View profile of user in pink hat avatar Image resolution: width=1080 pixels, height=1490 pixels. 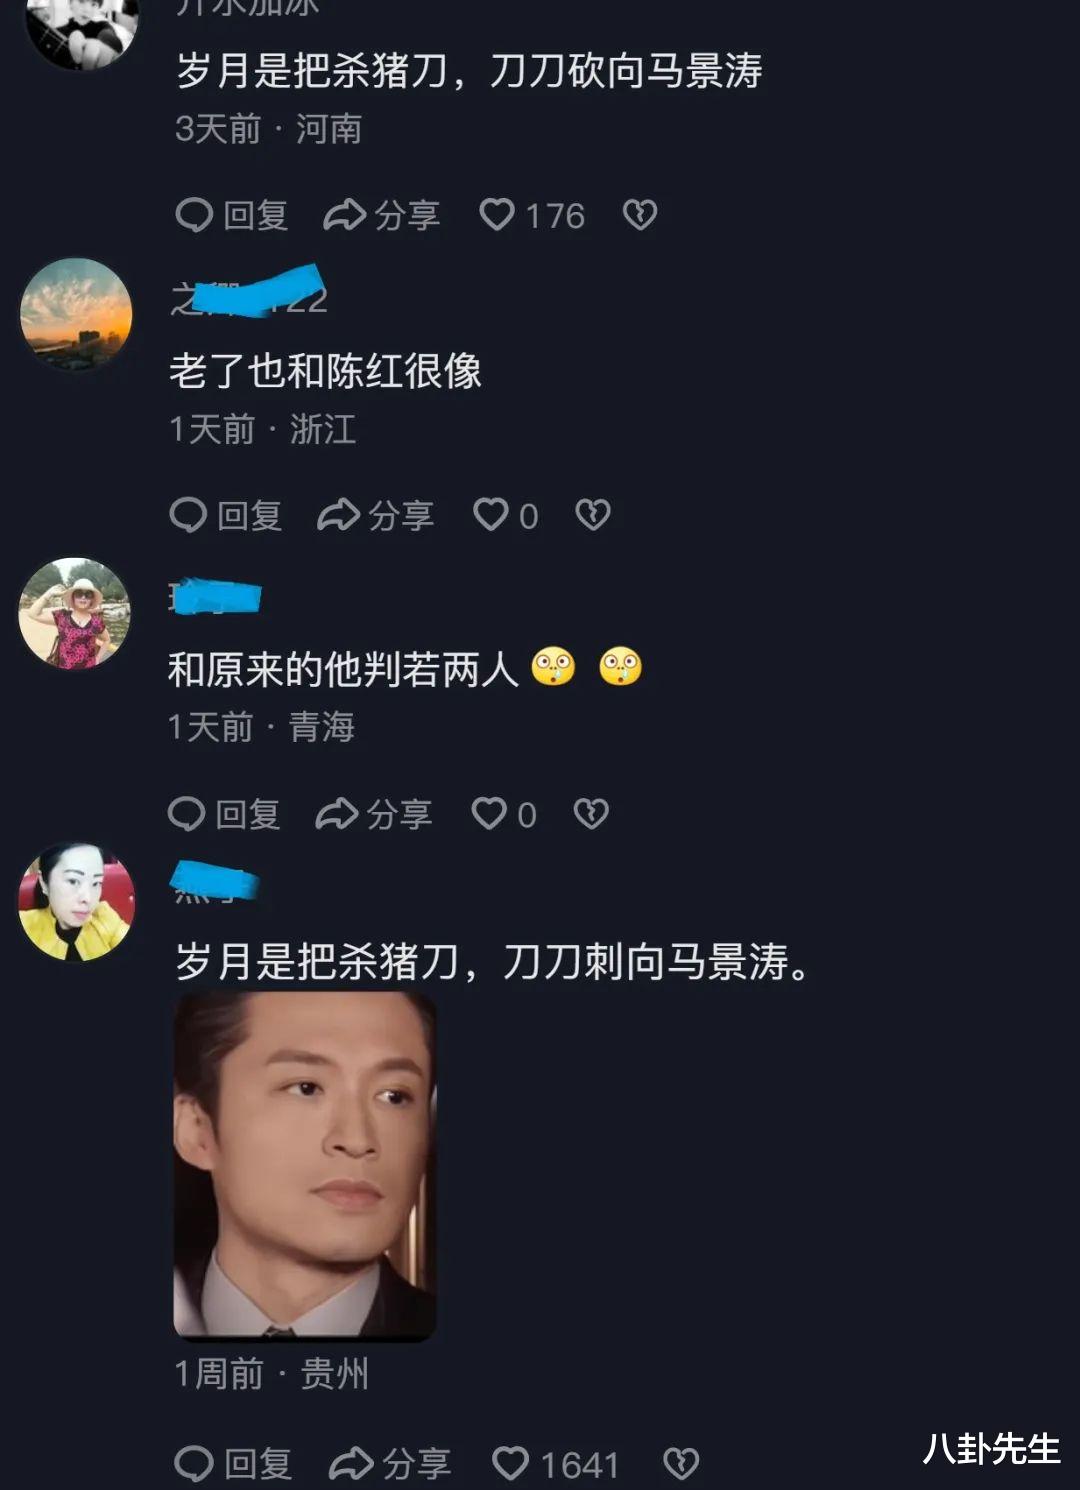pos(75,613)
